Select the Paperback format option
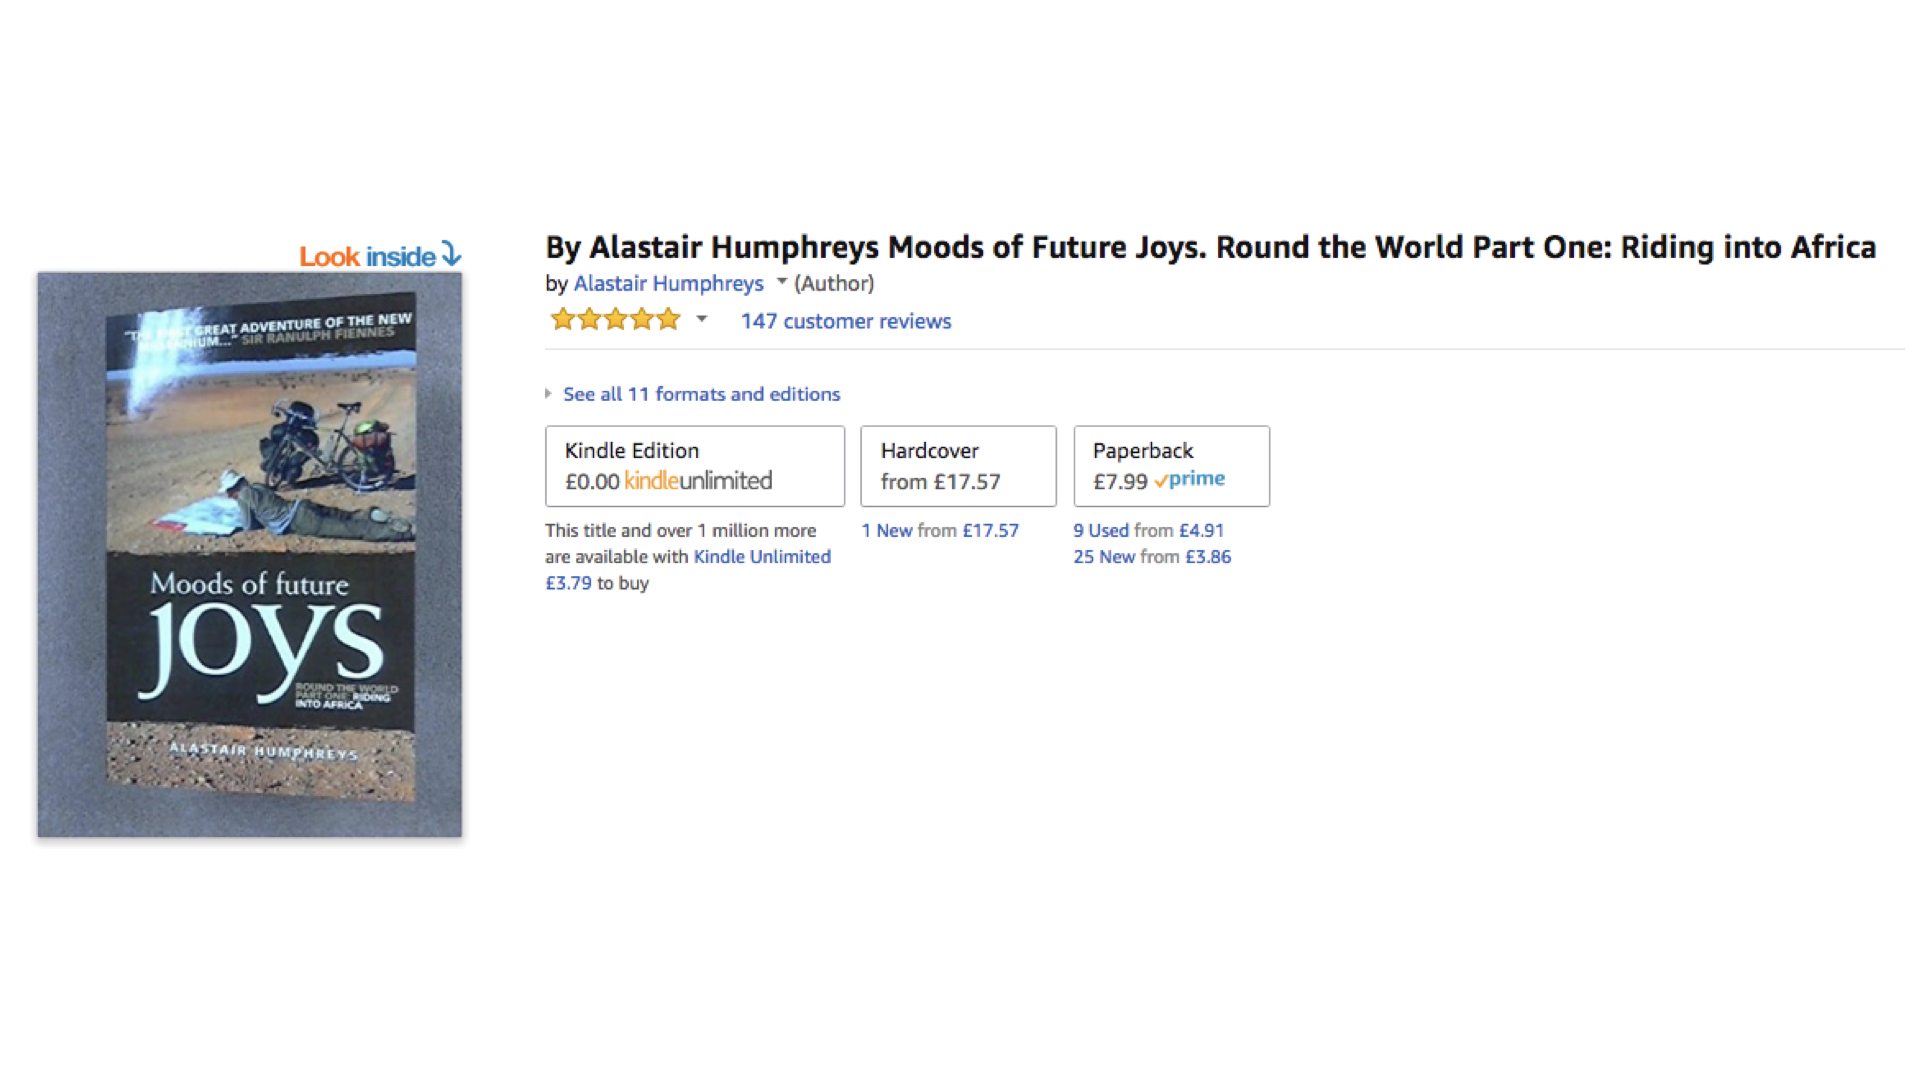 (1171, 465)
